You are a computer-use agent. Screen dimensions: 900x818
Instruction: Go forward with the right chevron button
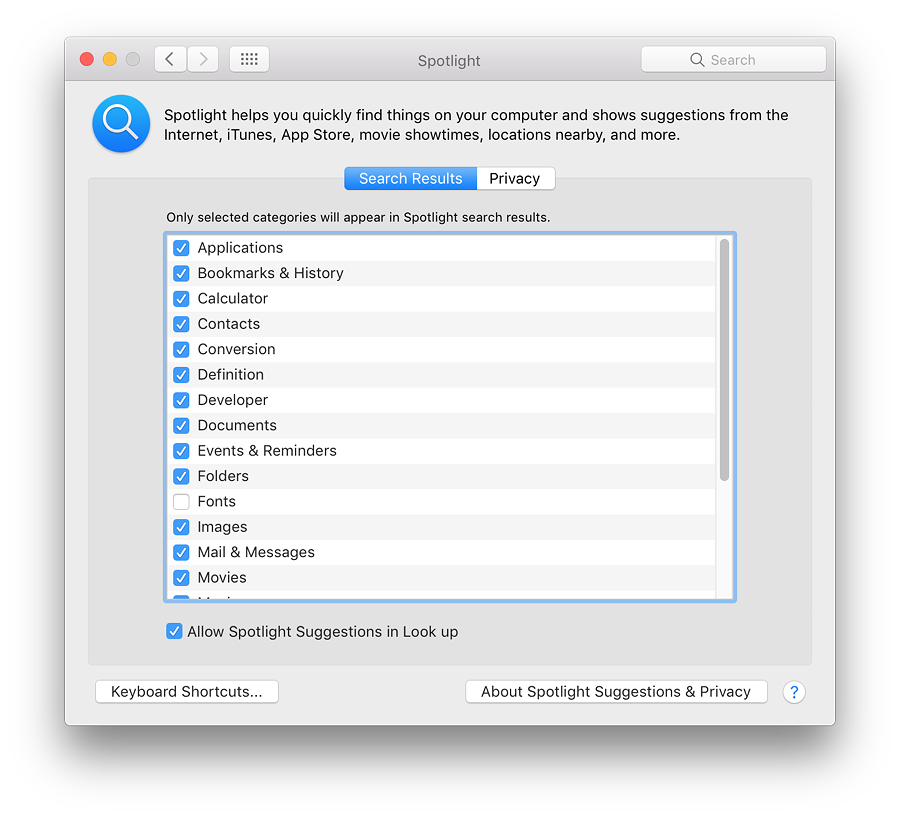tap(203, 59)
